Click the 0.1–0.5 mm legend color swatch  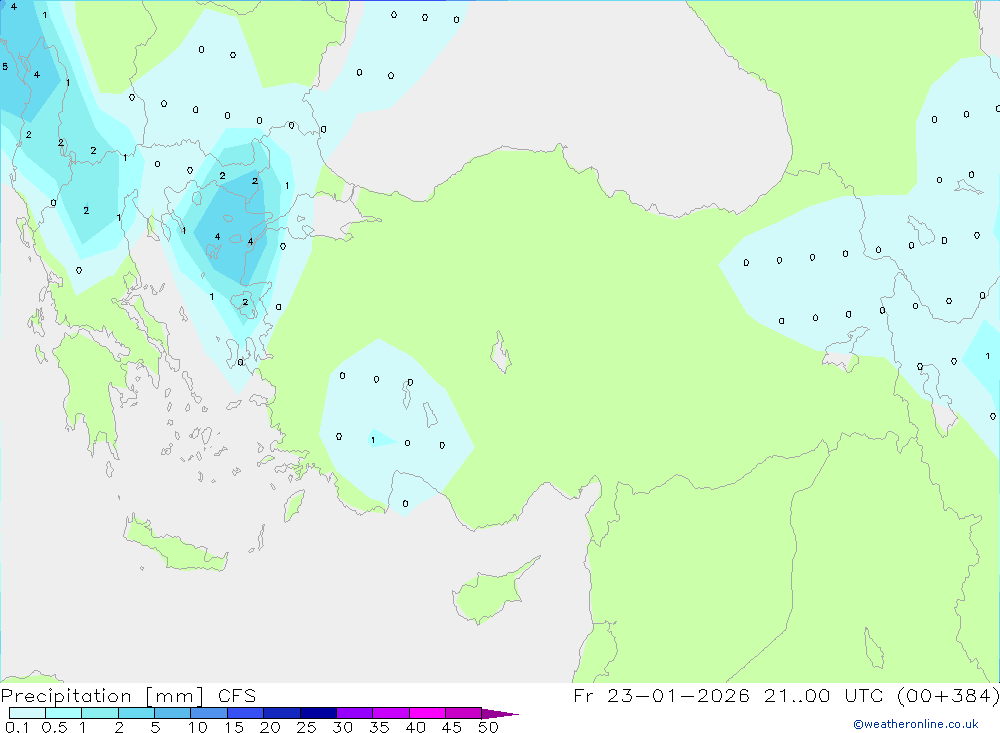coord(27,713)
